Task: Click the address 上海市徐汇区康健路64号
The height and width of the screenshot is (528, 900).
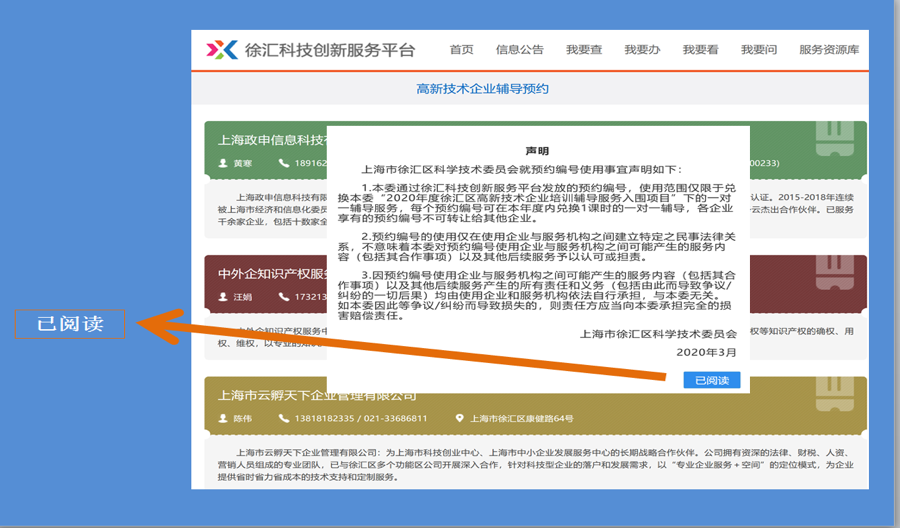Action: [522, 418]
